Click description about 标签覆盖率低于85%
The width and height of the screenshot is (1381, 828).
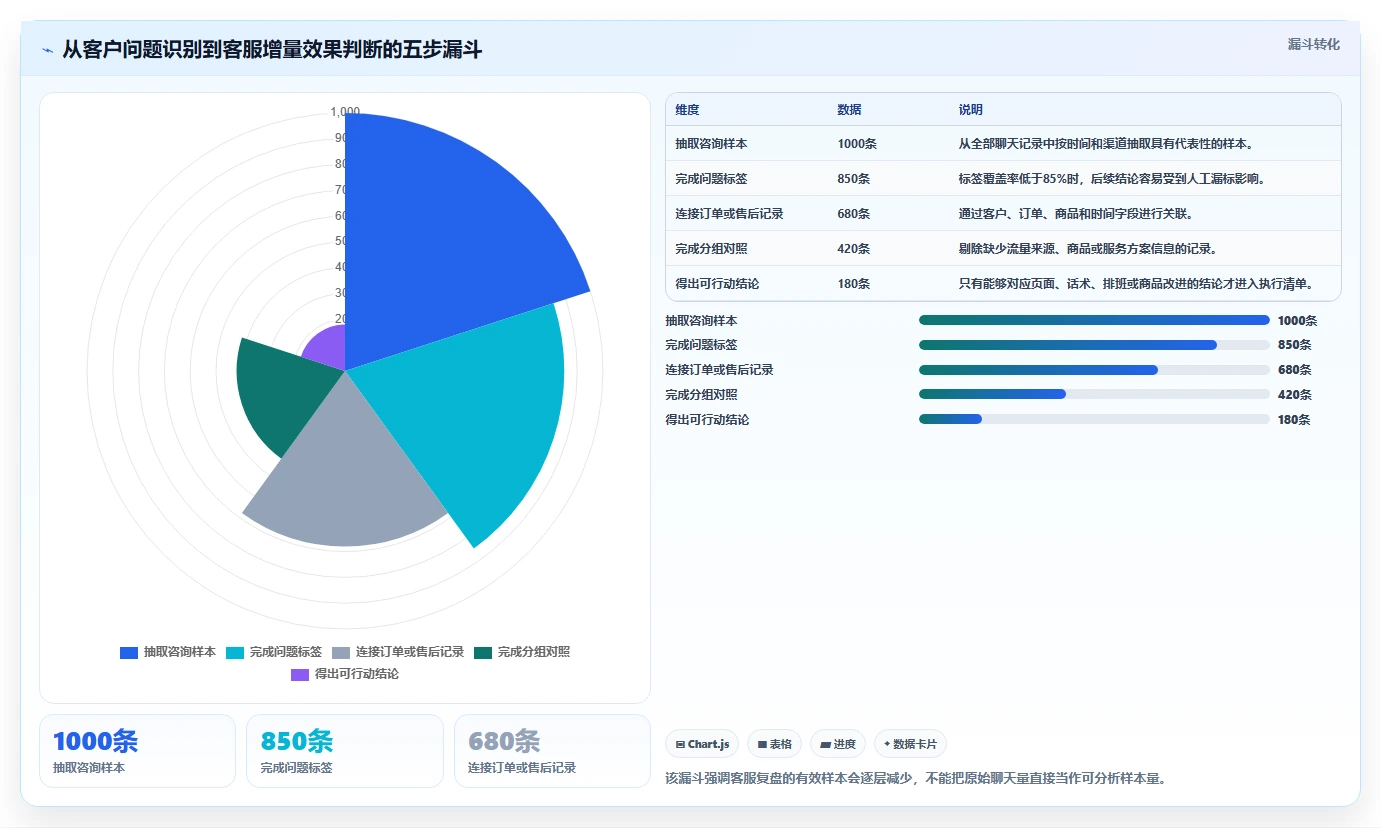(x=1112, y=179)
